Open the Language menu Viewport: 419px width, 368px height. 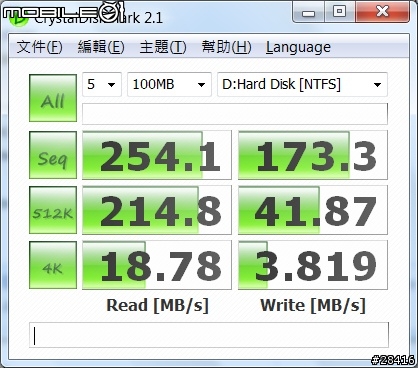[298, 47]
